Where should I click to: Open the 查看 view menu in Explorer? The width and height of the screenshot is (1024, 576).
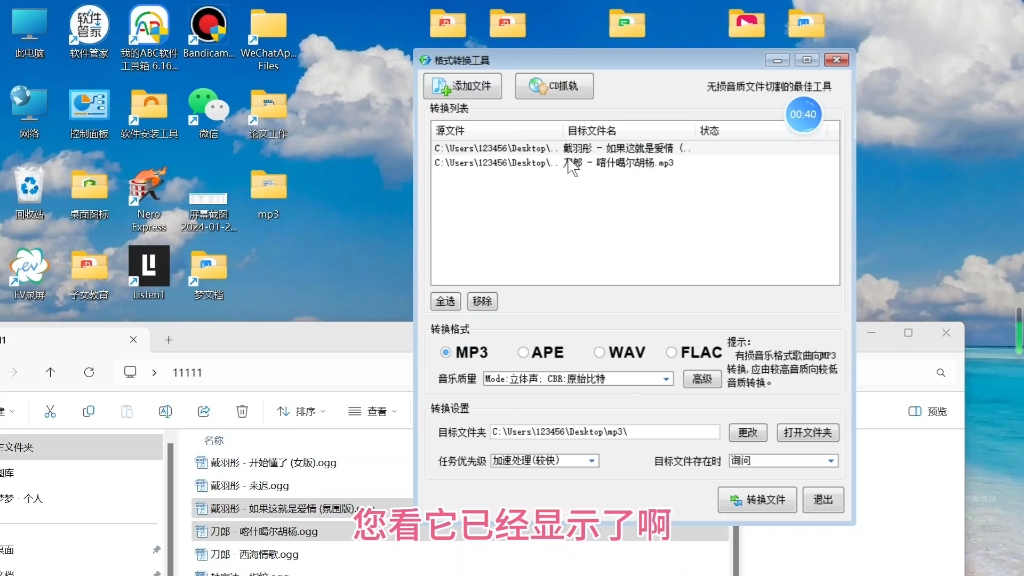tap(373, 411)
